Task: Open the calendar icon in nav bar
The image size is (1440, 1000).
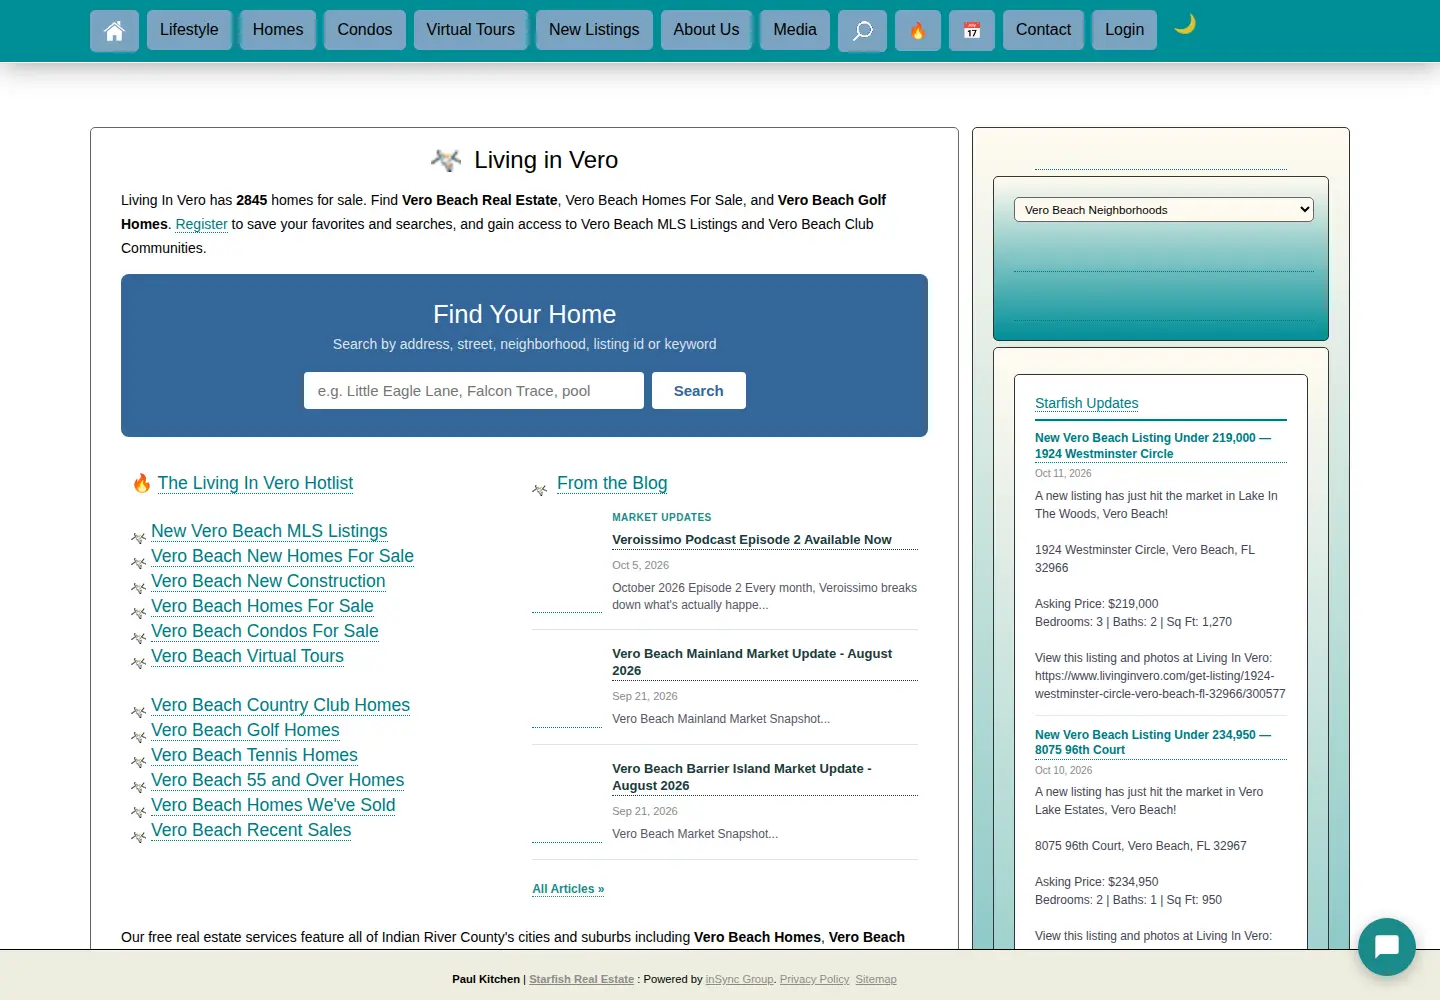Action: click(x=971, y=30)
